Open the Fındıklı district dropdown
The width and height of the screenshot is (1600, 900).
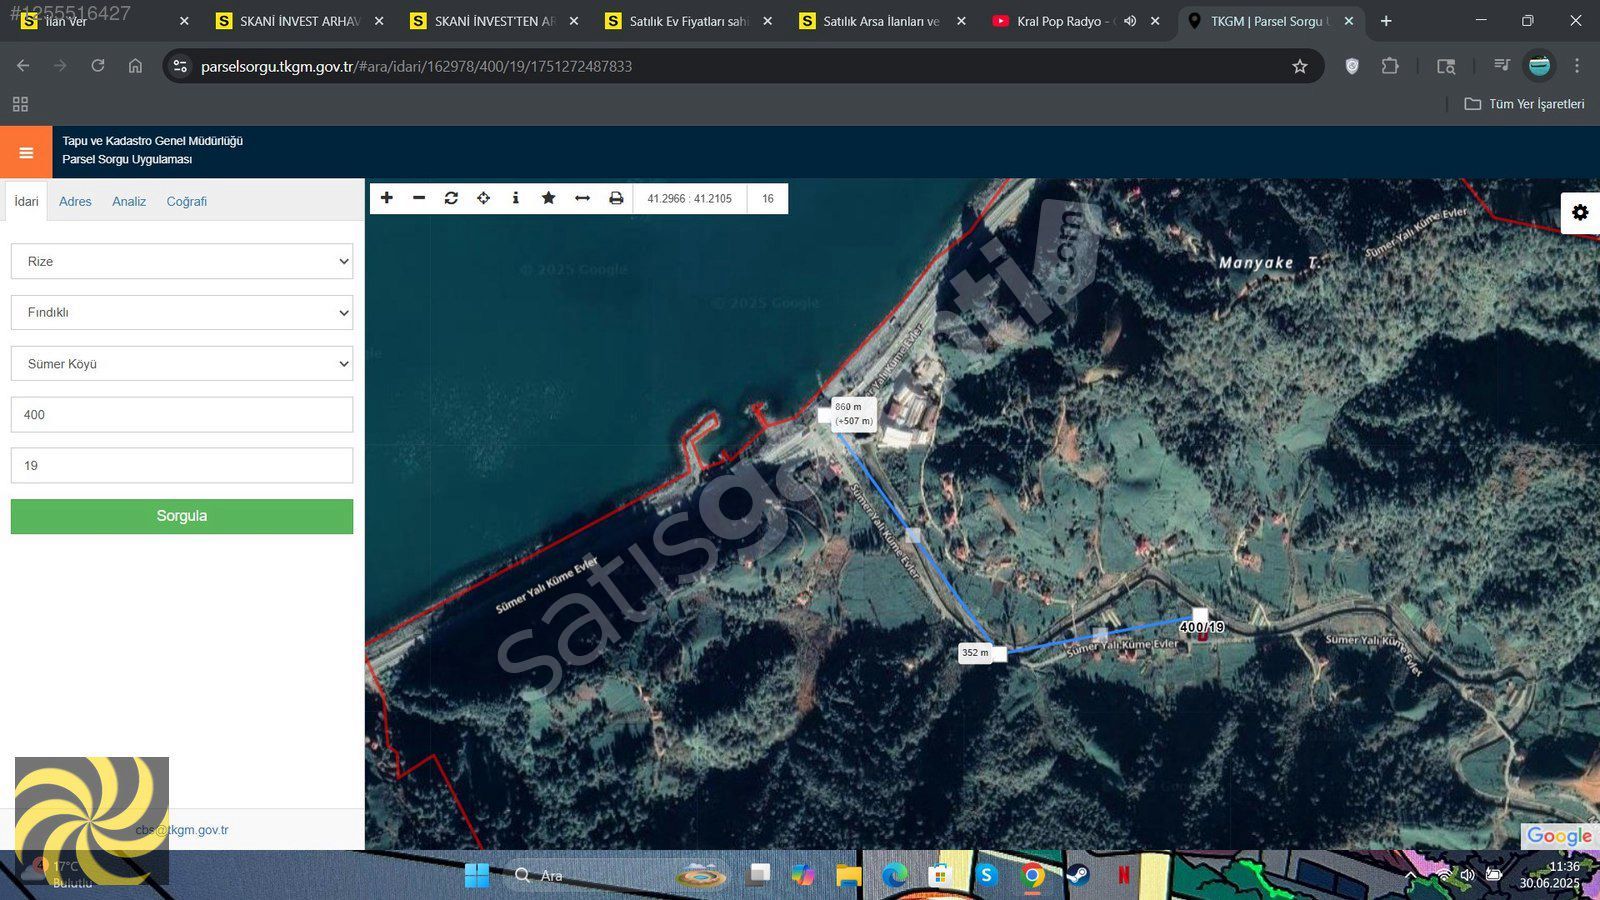182,312
